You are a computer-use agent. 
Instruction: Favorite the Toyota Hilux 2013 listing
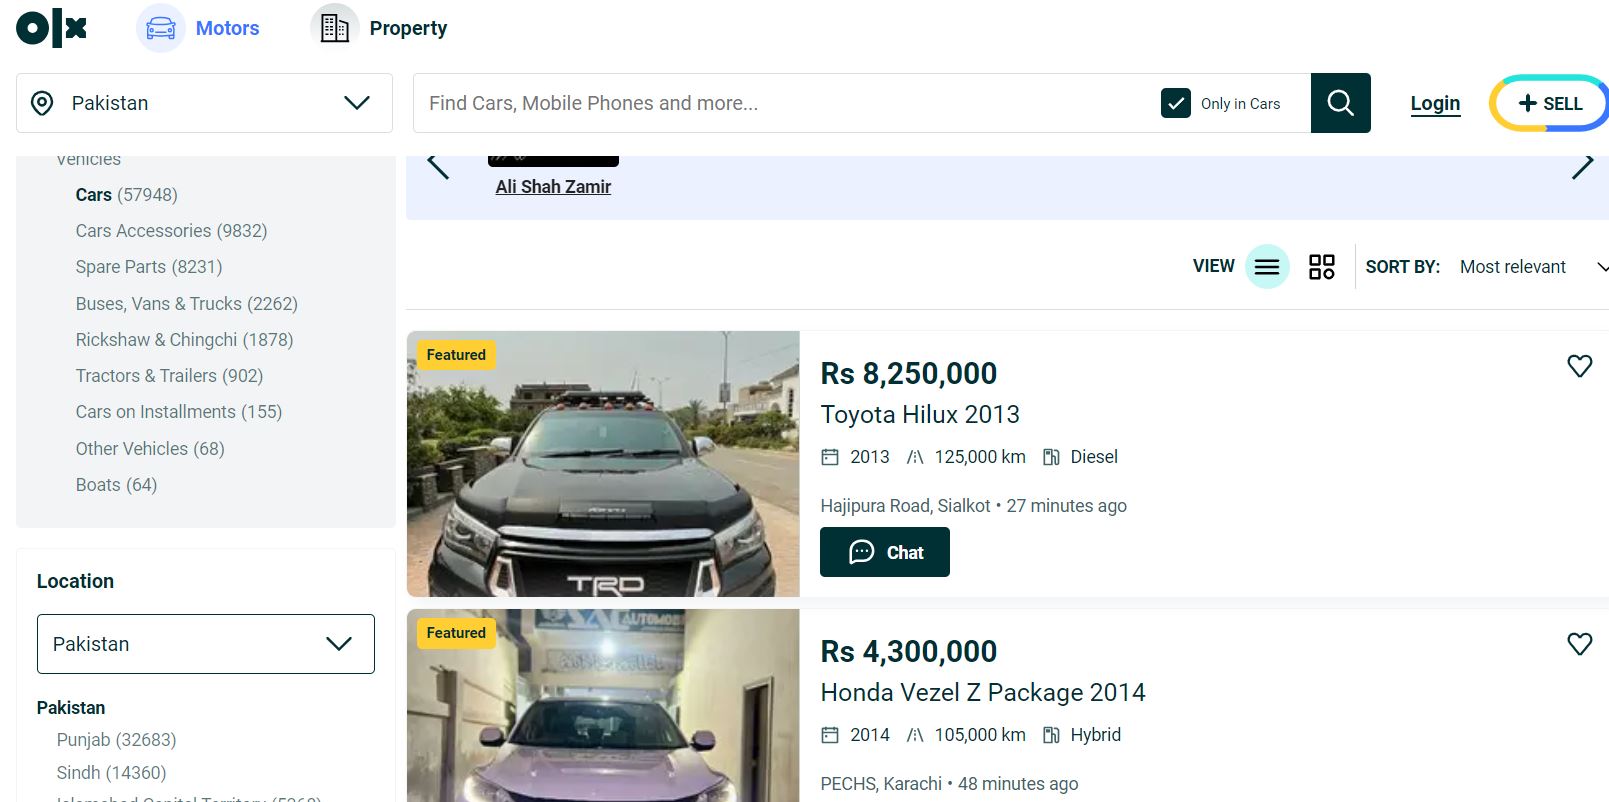[1579, 366]
